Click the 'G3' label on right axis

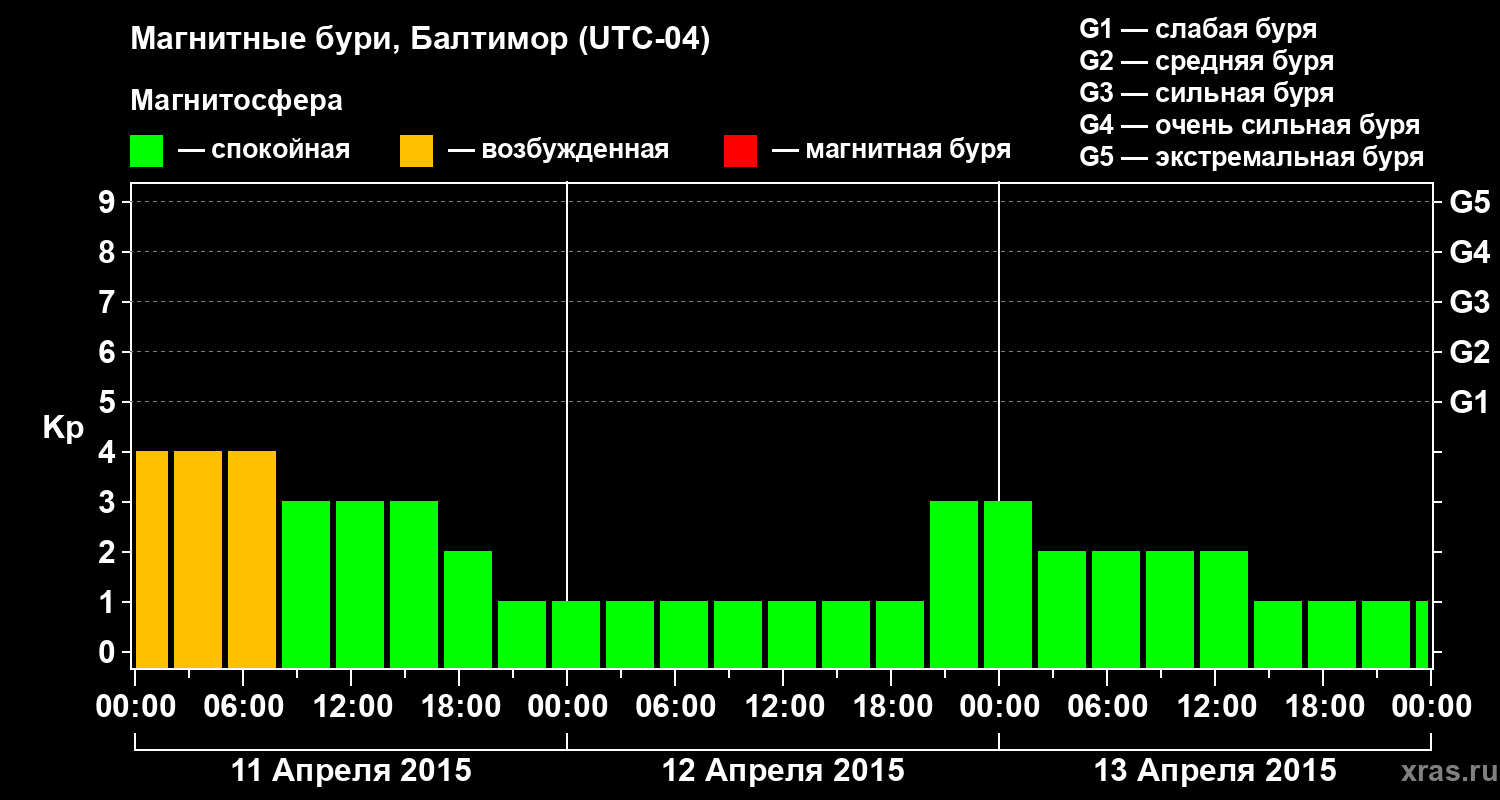(1469, 302)
